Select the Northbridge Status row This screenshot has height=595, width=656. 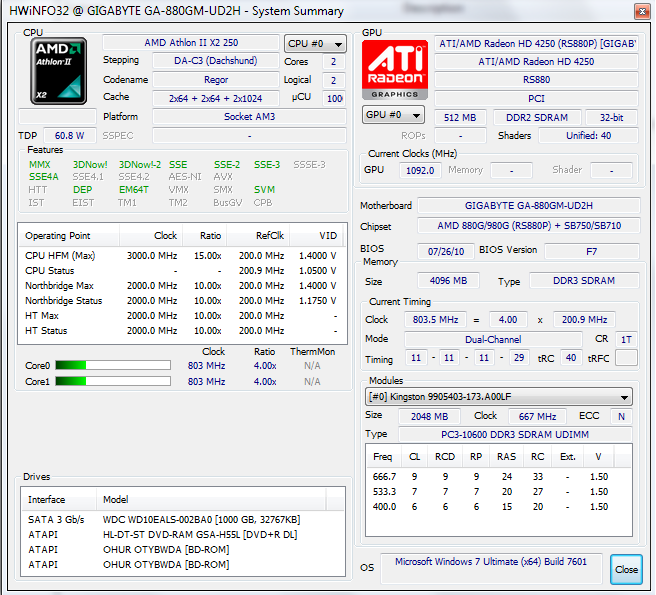(181, 301)
